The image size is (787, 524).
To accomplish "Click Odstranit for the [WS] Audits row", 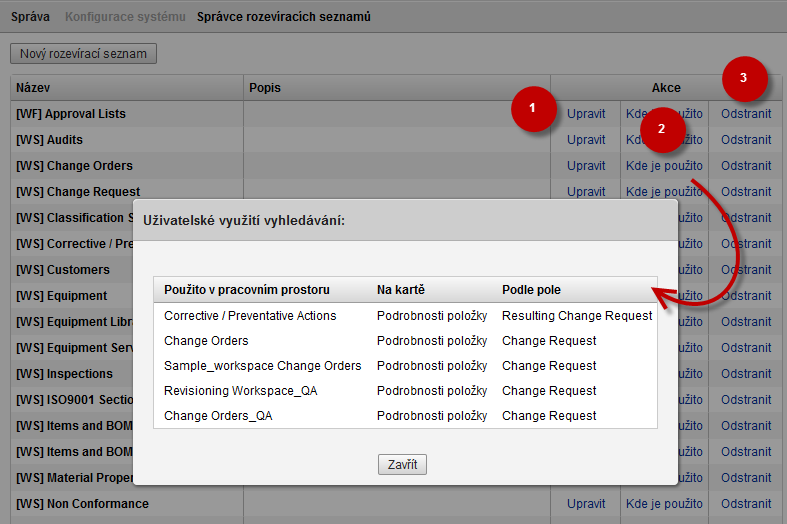I will (x=746, y=140).
